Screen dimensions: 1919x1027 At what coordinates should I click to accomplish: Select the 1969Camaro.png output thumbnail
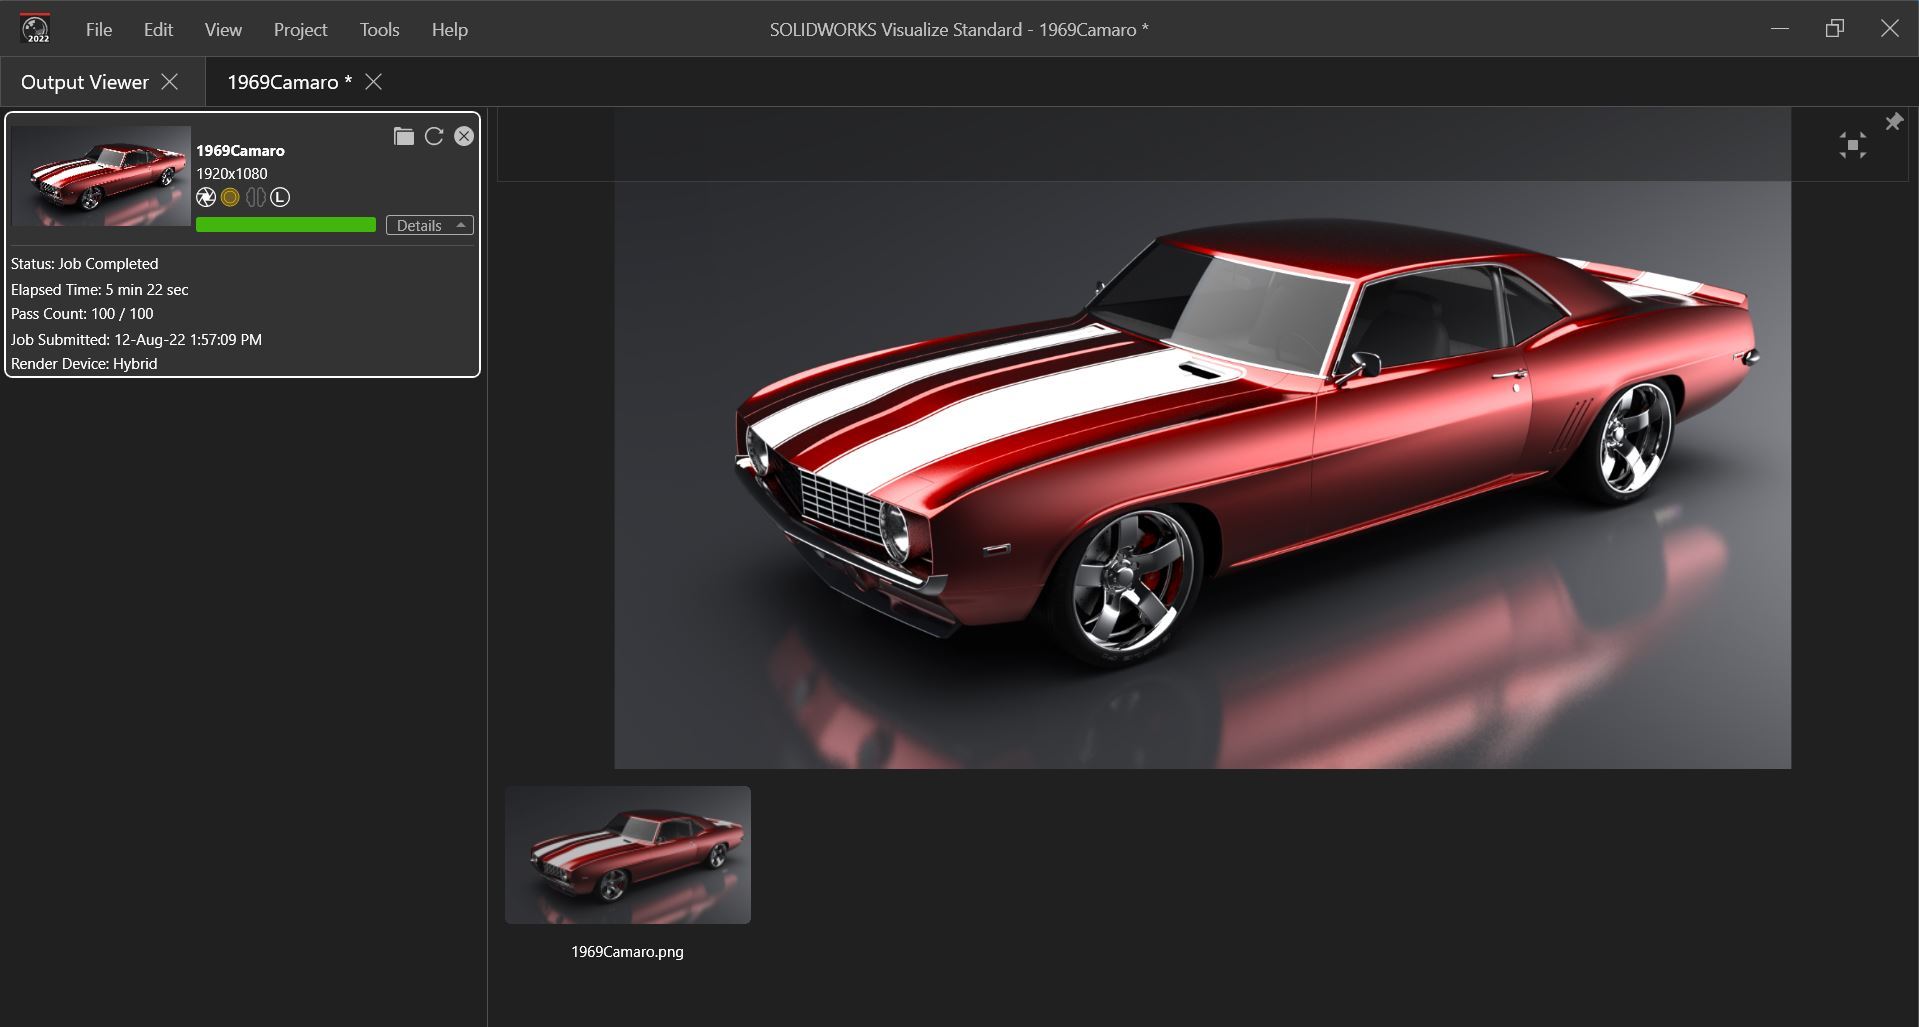pyautogui.click(x=627, y=855)
